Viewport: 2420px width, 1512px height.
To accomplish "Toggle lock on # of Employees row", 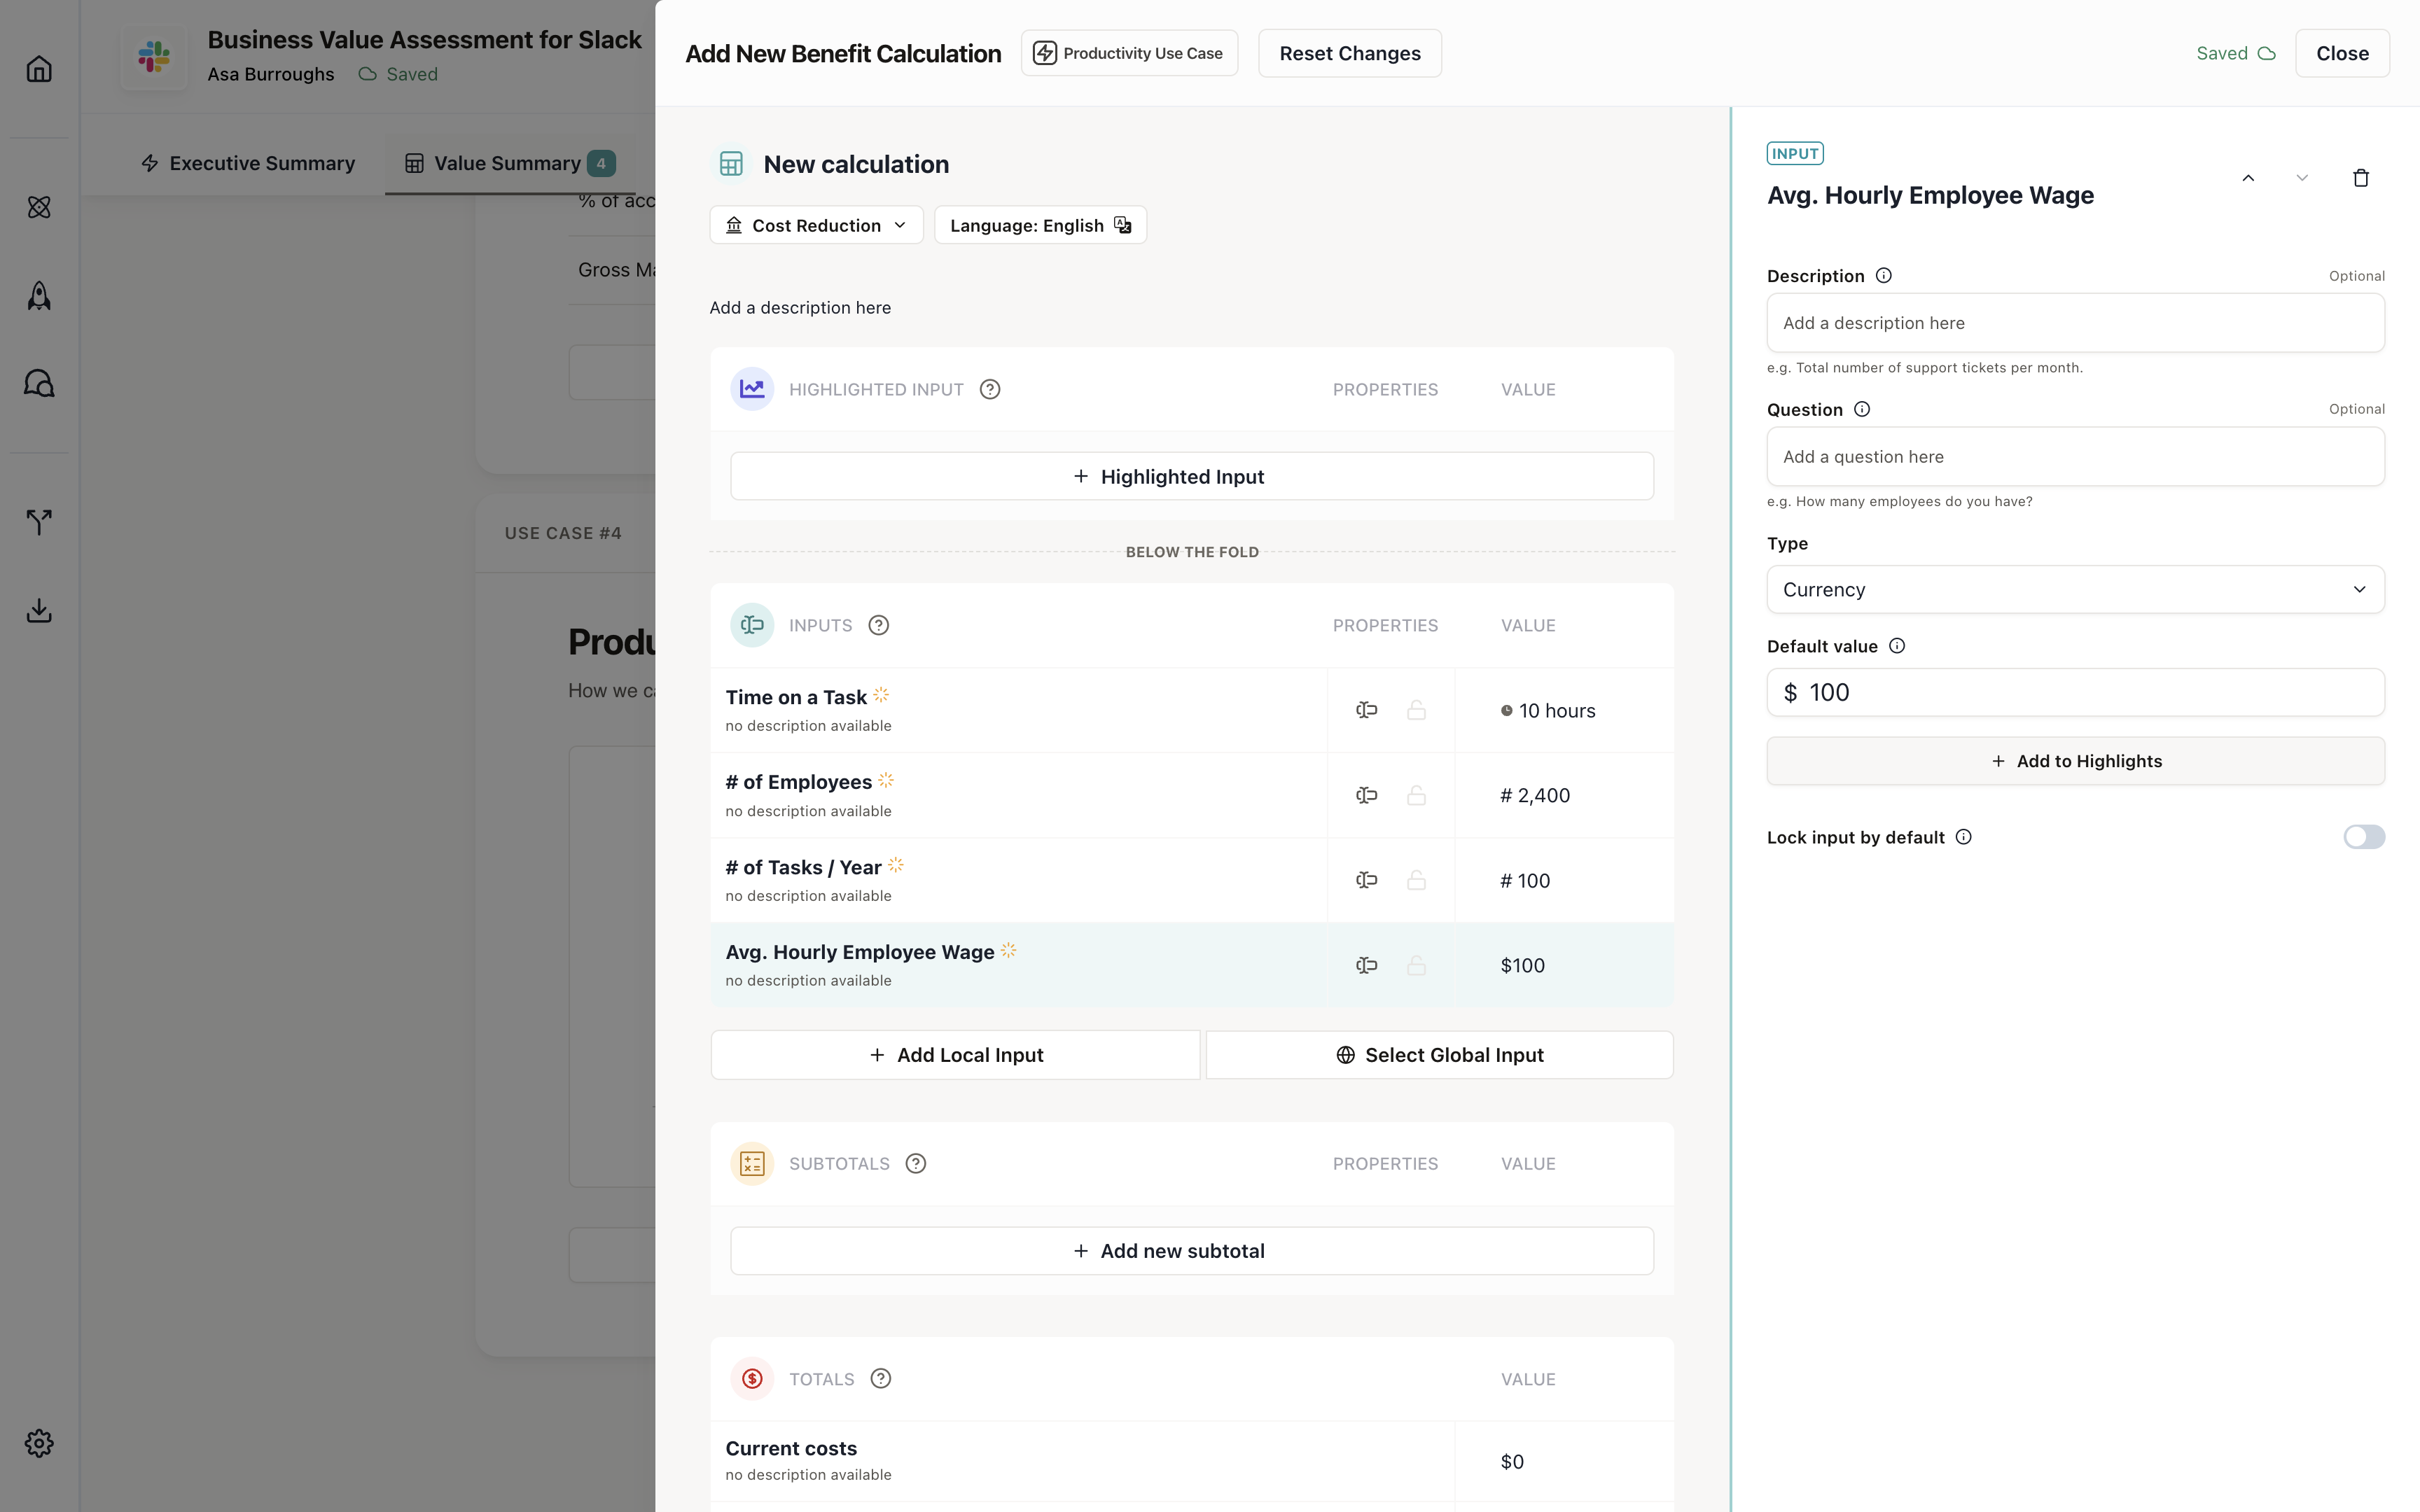I will pyautogui.click(x=1416, y=796).
